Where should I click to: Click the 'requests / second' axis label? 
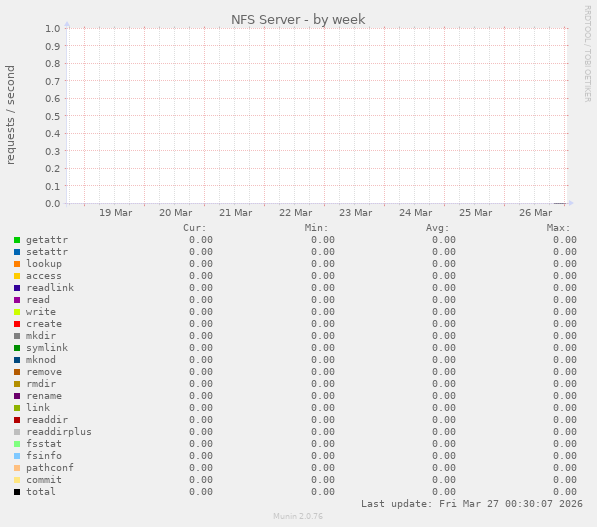tap(10, 115)
